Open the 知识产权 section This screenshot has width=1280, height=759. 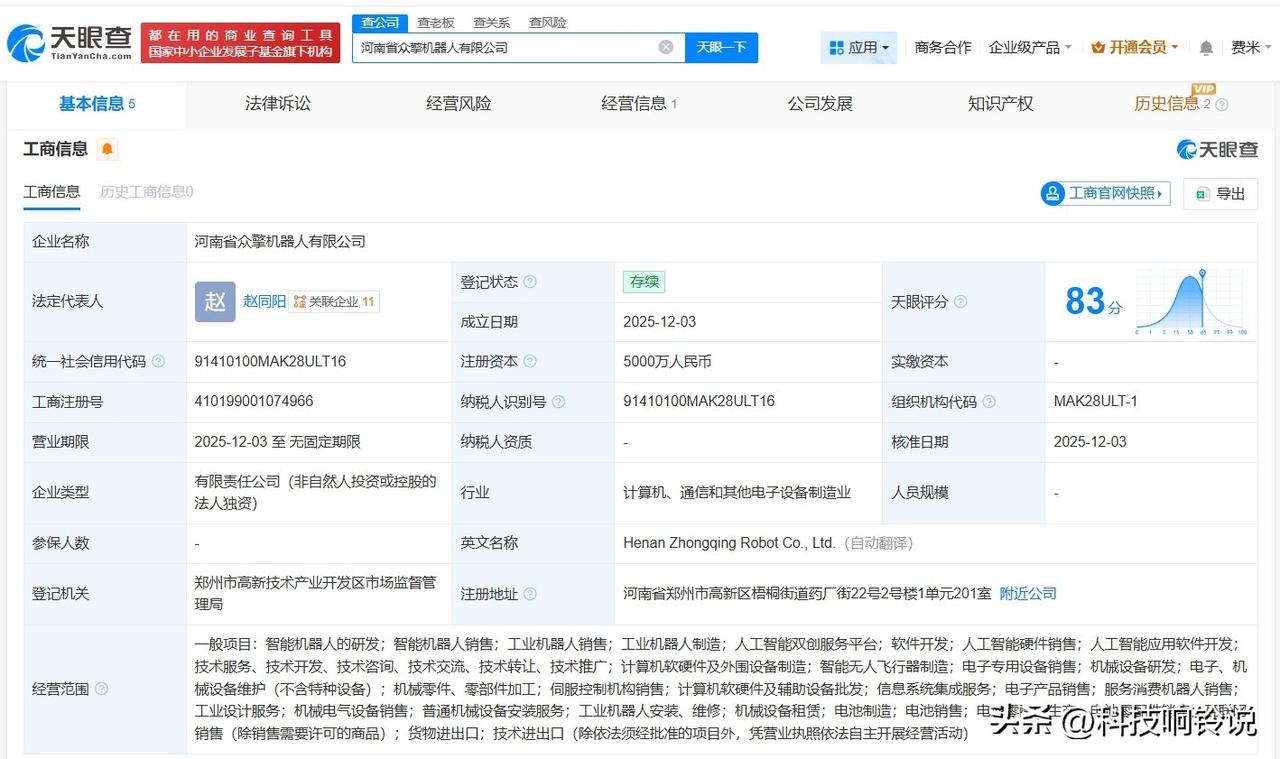click(999, 103)
